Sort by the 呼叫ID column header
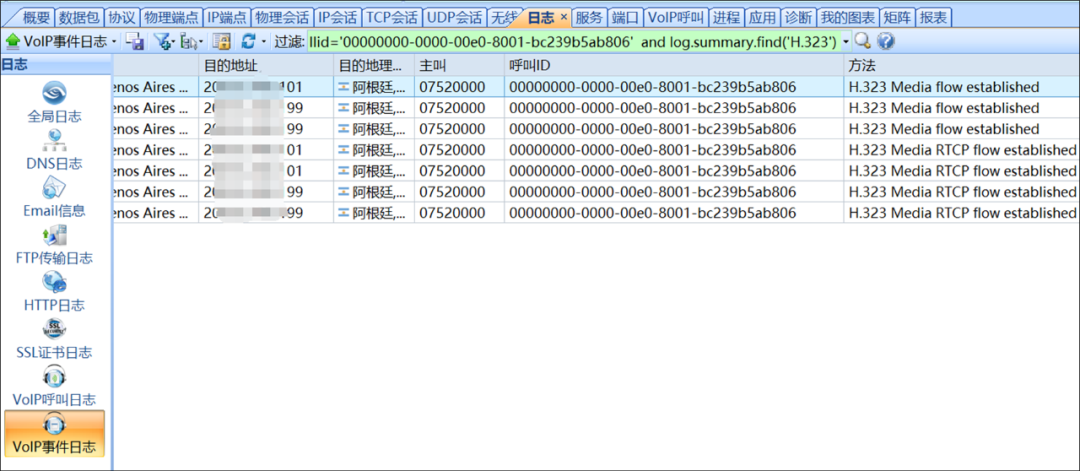 [674, 66]
